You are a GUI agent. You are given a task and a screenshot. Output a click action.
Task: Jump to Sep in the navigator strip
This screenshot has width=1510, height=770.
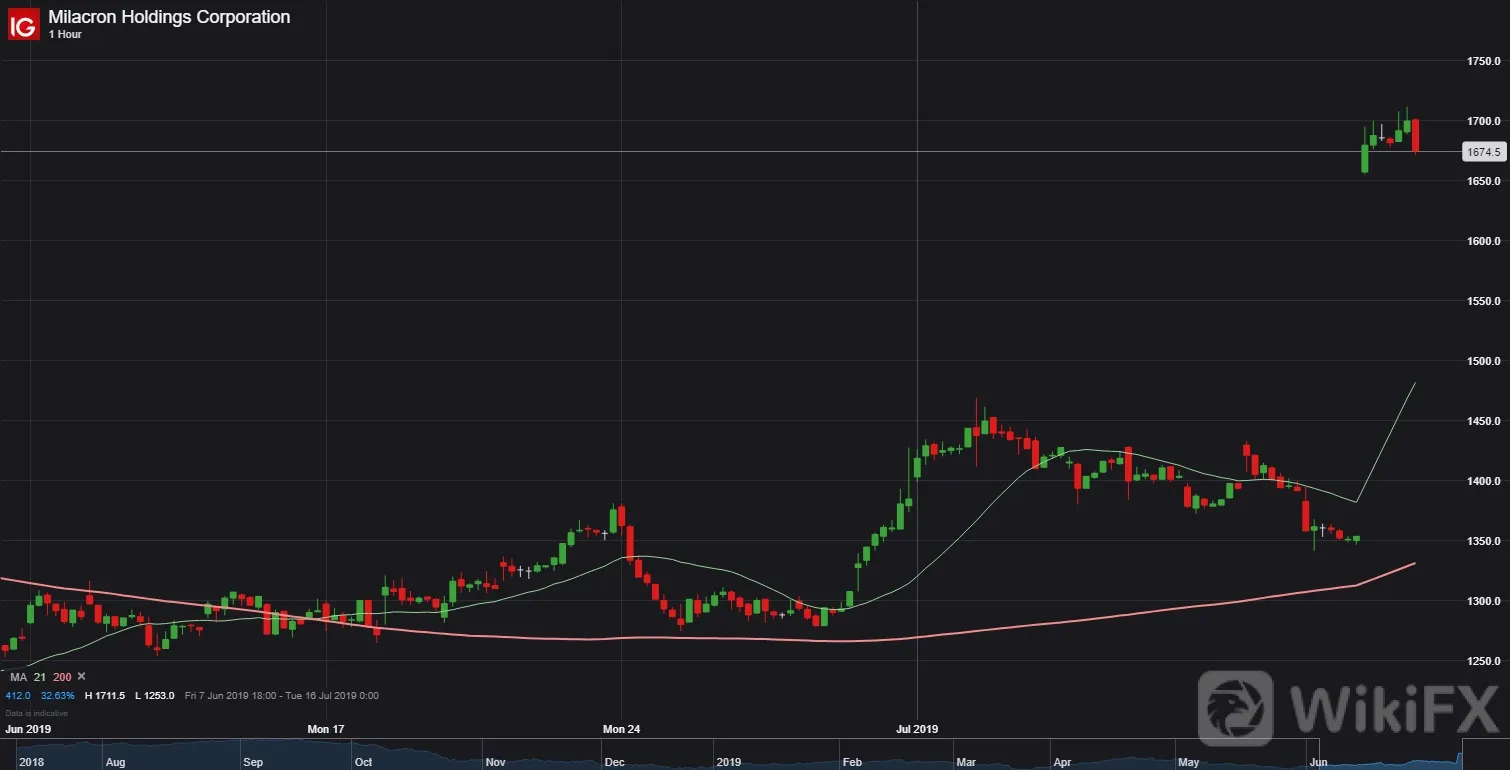coord(253,762)
